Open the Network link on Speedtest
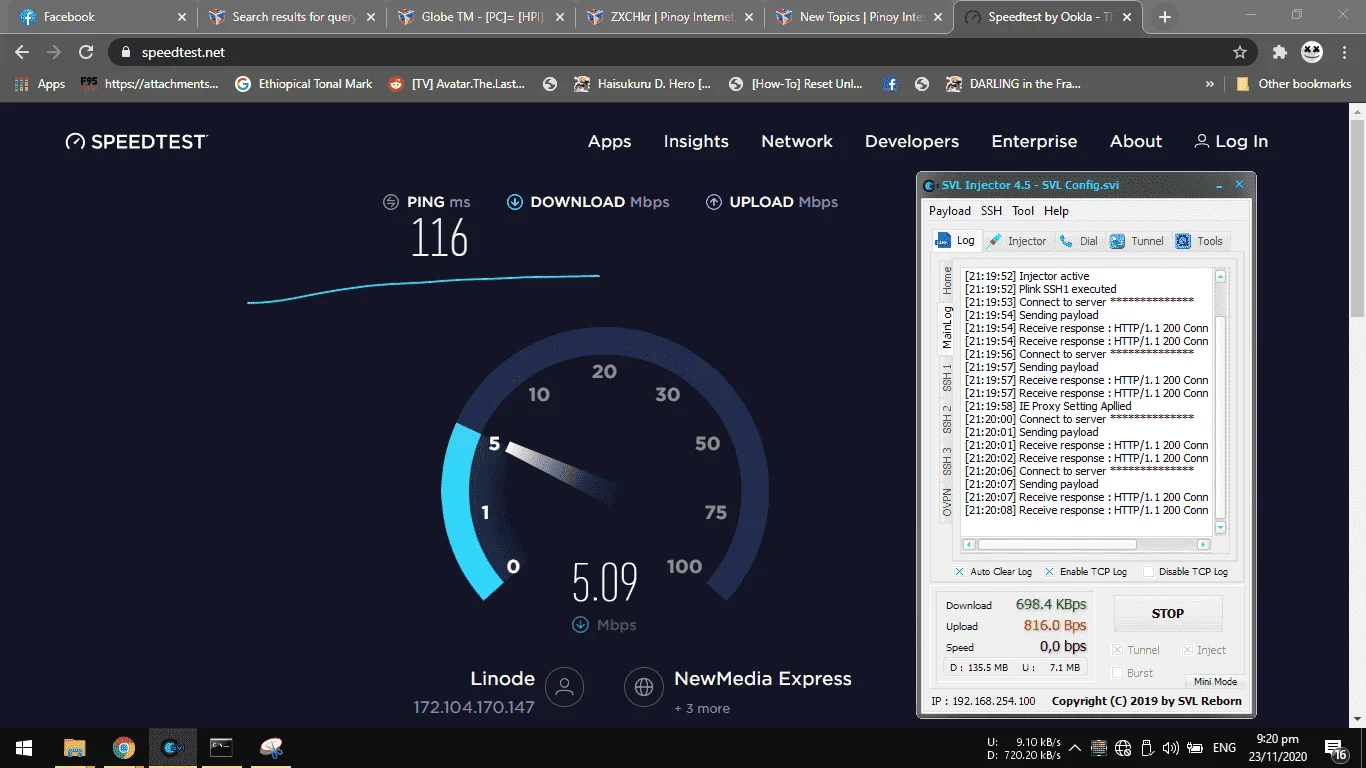 [x=797, y=142]
